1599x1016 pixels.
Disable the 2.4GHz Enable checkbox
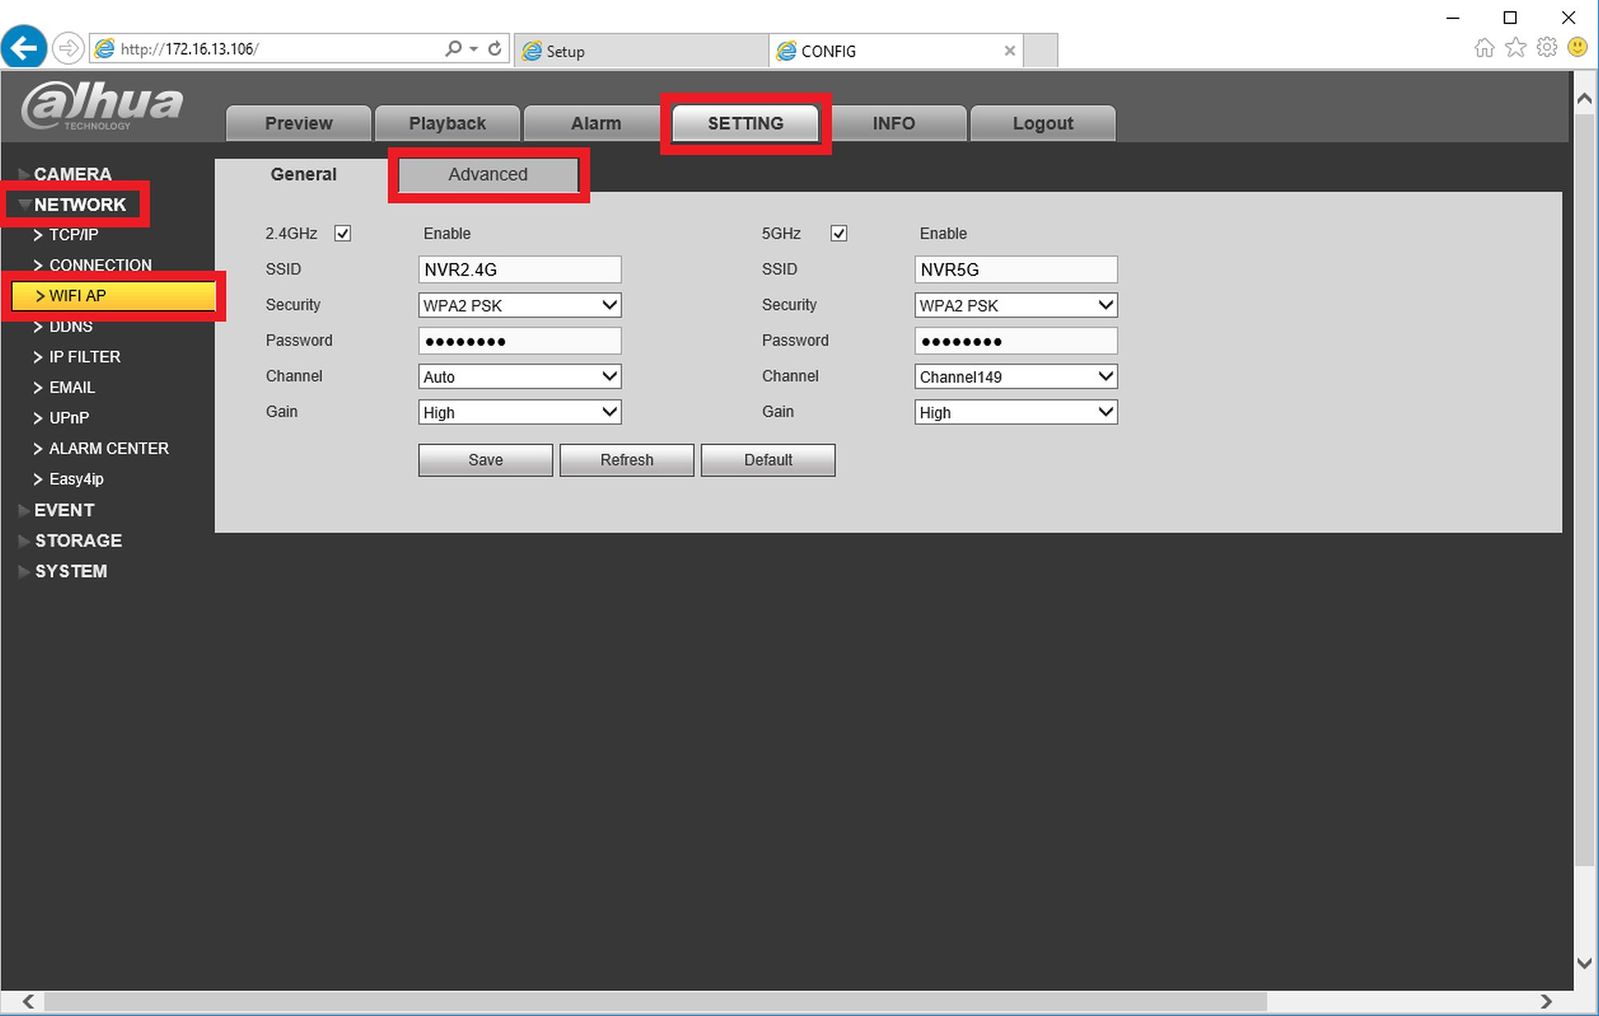[x=343, y=233]
